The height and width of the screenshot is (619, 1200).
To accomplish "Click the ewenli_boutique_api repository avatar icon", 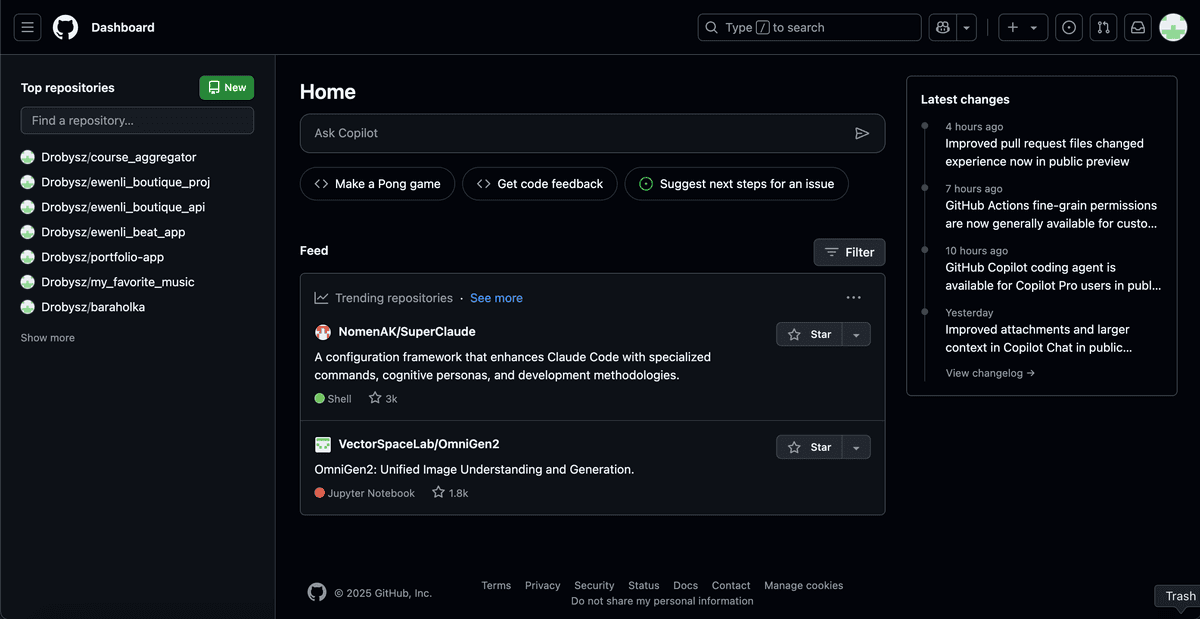I will coord(28,207).
